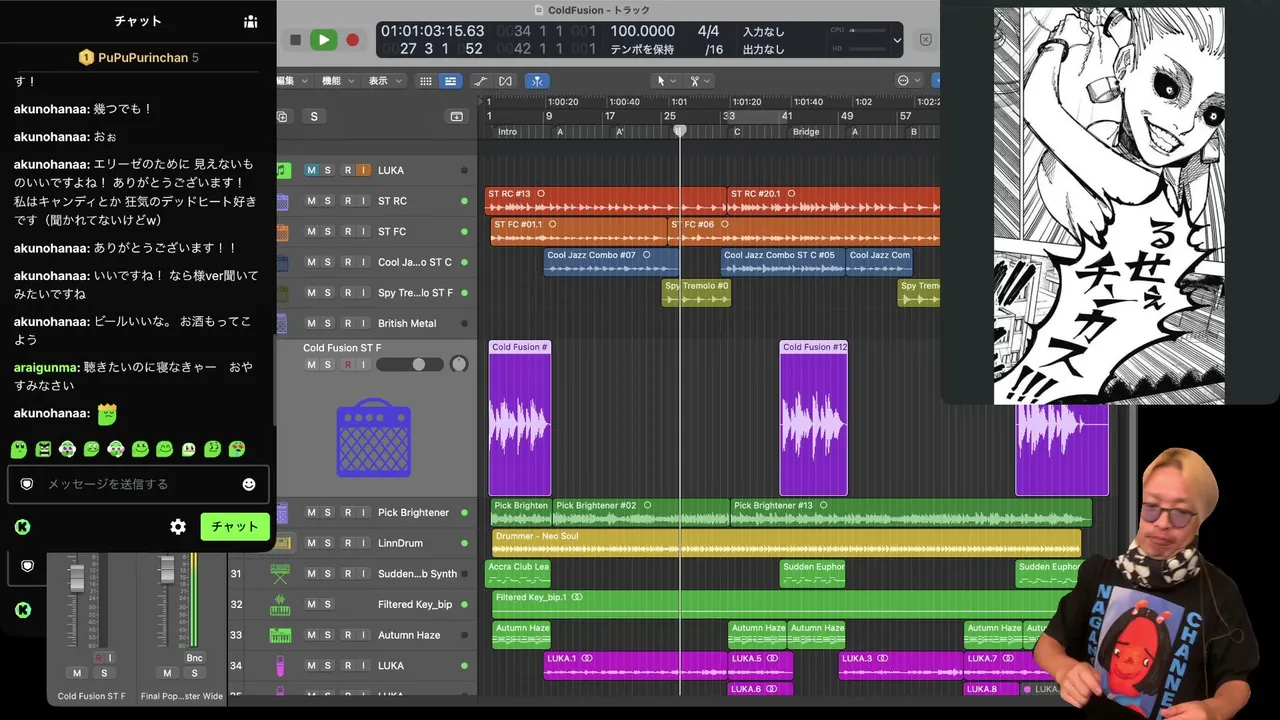Solo the Cold Fusion ST F mixer channel
The height and width of the screenshot is (720, 1280).
click(103, 673)
